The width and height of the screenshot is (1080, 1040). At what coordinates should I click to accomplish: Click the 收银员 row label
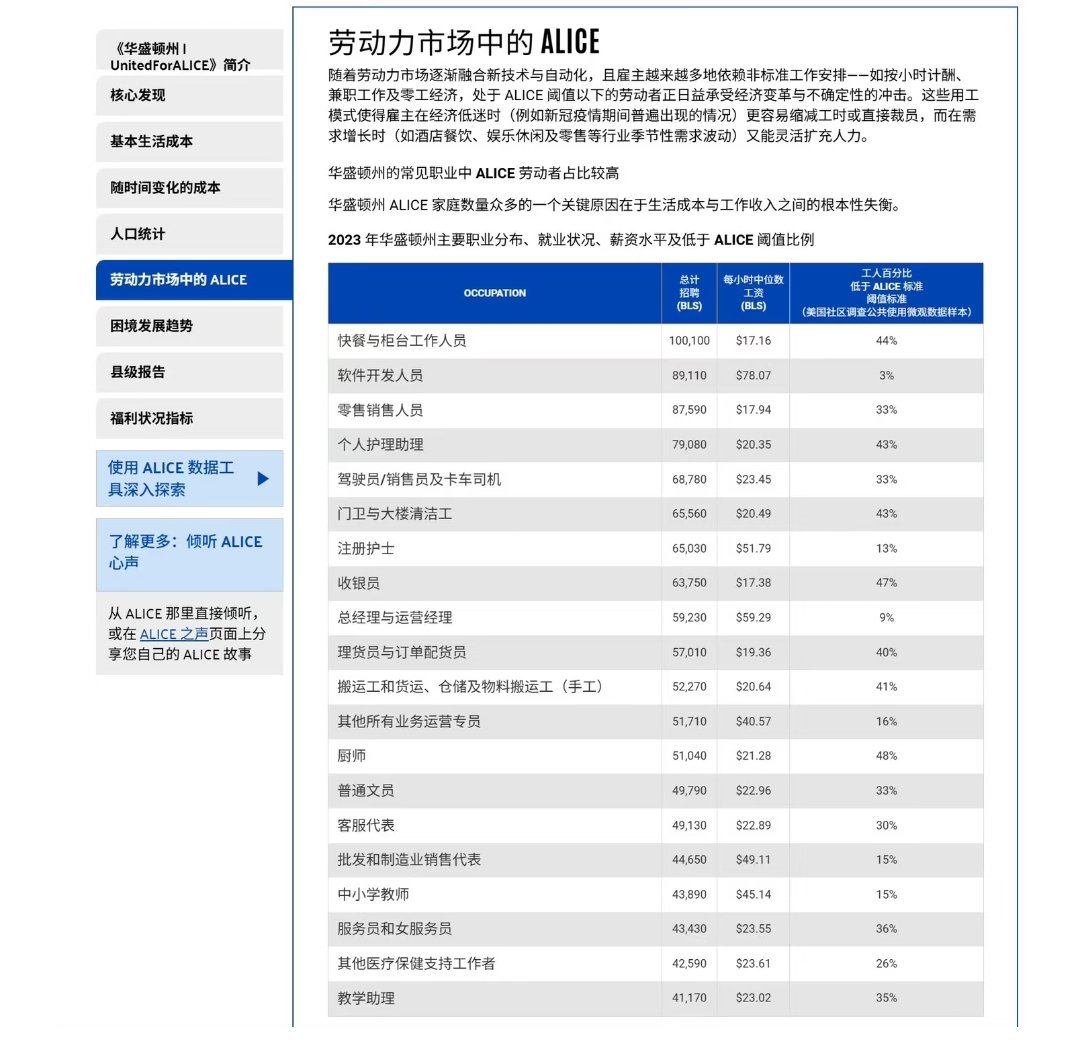[x=358, y=583]
